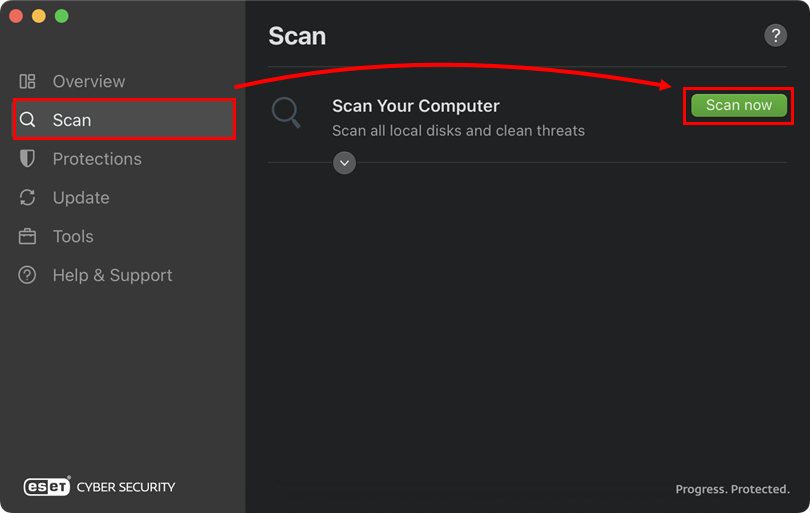The height and width of the screenshot is (513, 810).
Task: Open the Tools section label
Action: (73, 237)
